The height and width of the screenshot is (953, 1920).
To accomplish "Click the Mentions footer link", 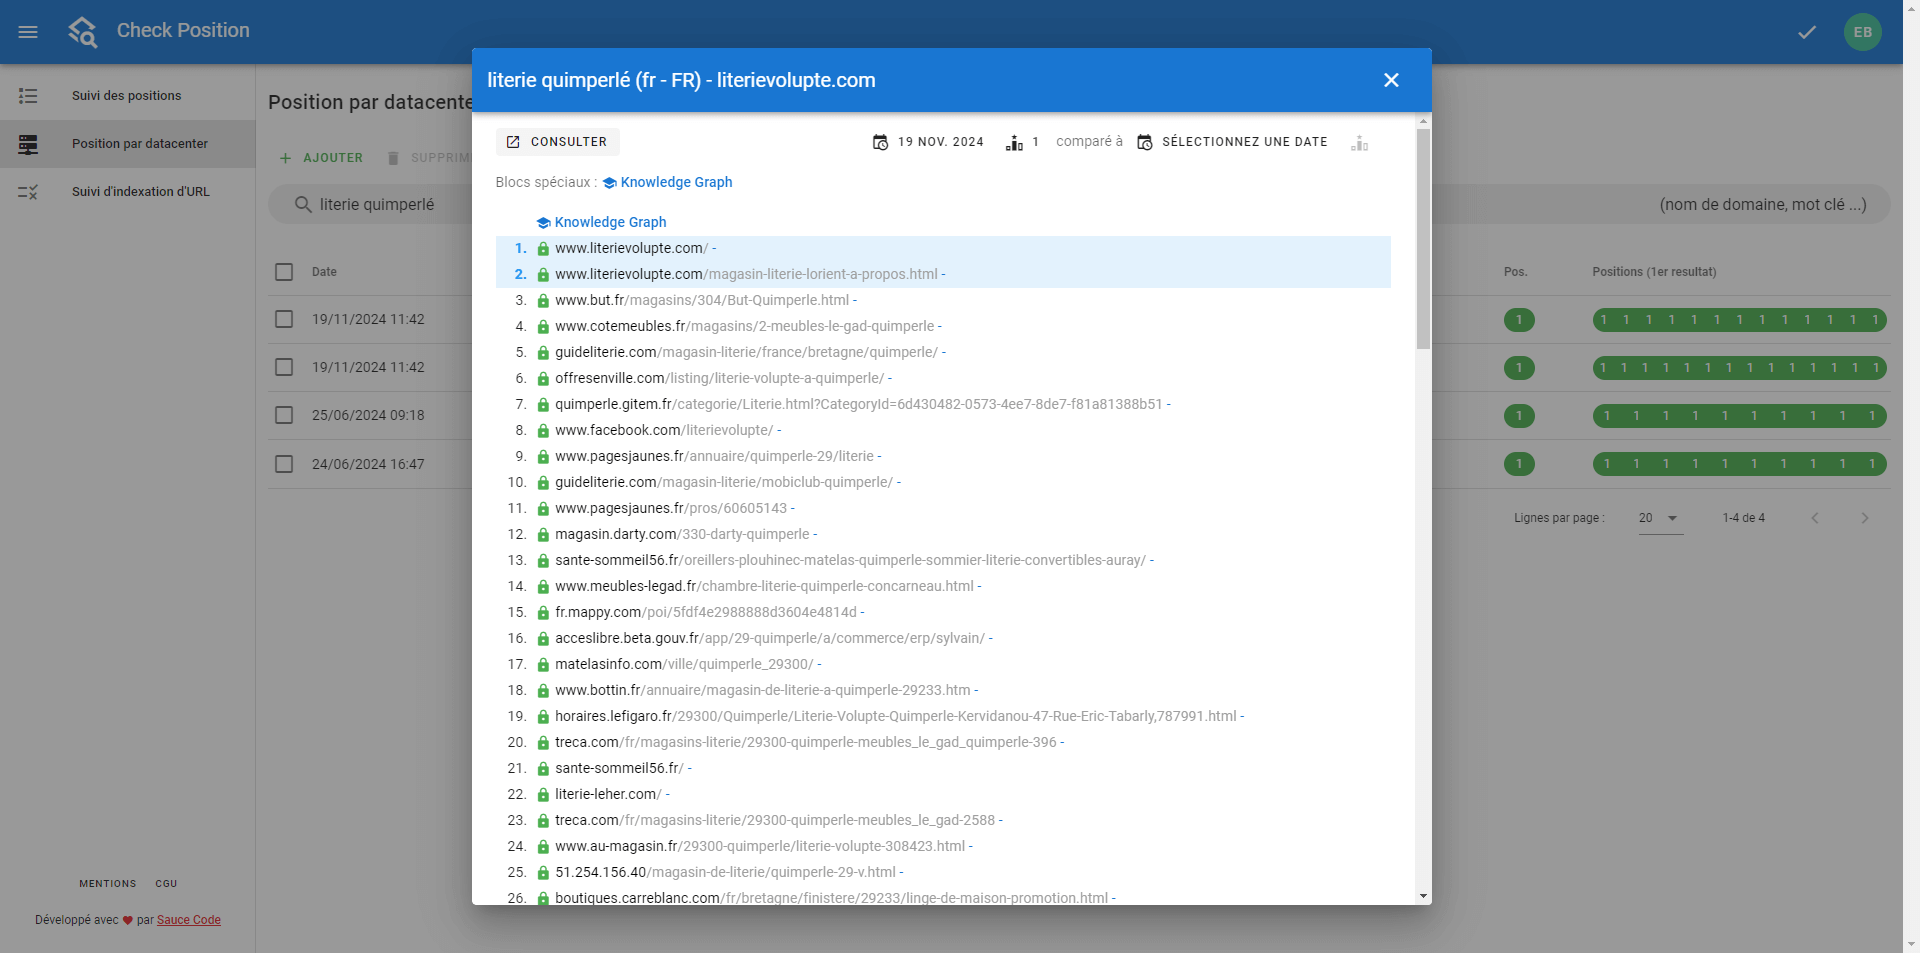I will click(x=108, y=884).
